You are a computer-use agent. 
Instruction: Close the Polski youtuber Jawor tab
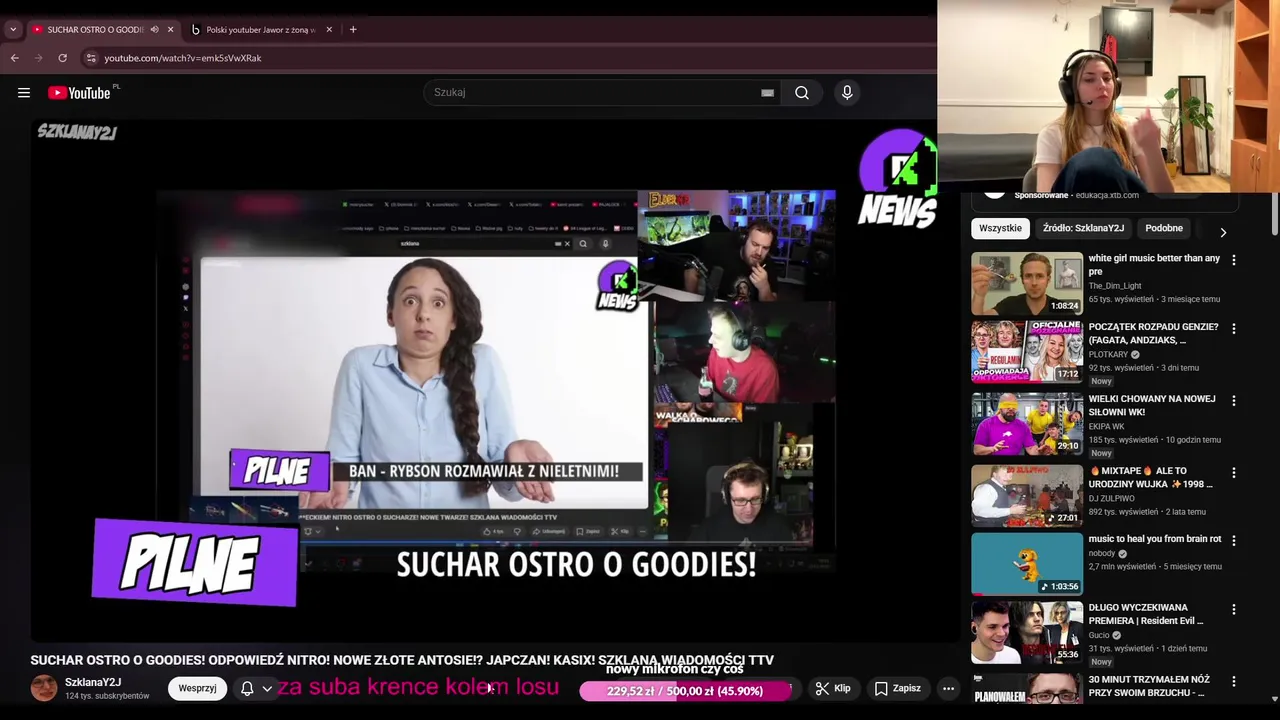[x=329, y=30]
